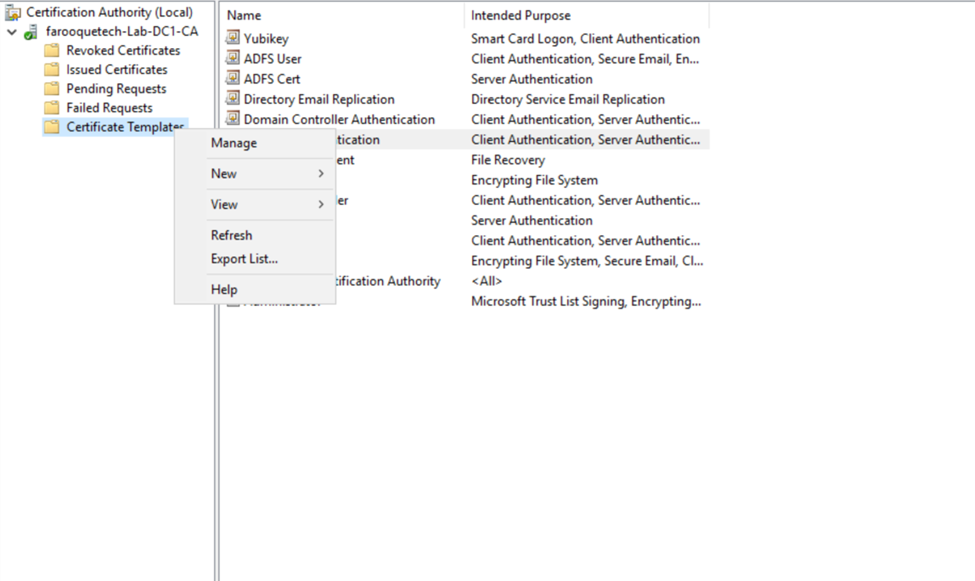Click the '<All>' purpose cell
The image size is (975, 581).
[x=486, y=281]
